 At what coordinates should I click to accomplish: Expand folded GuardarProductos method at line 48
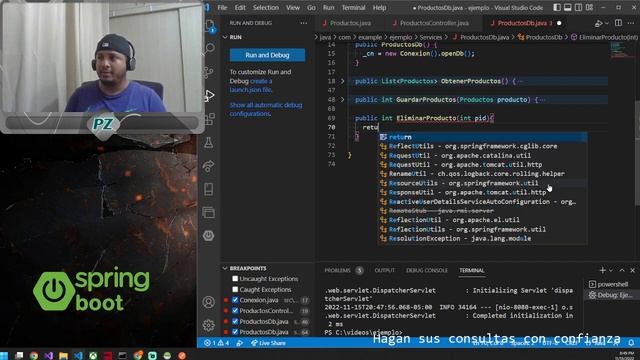pyautogui.click(x=342, y=100)
